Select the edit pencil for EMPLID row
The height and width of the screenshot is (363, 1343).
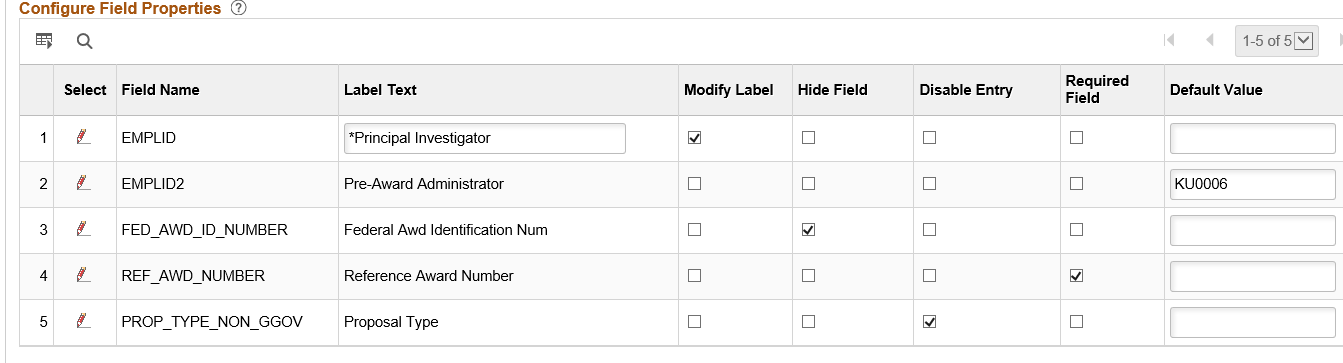(84, 138)
